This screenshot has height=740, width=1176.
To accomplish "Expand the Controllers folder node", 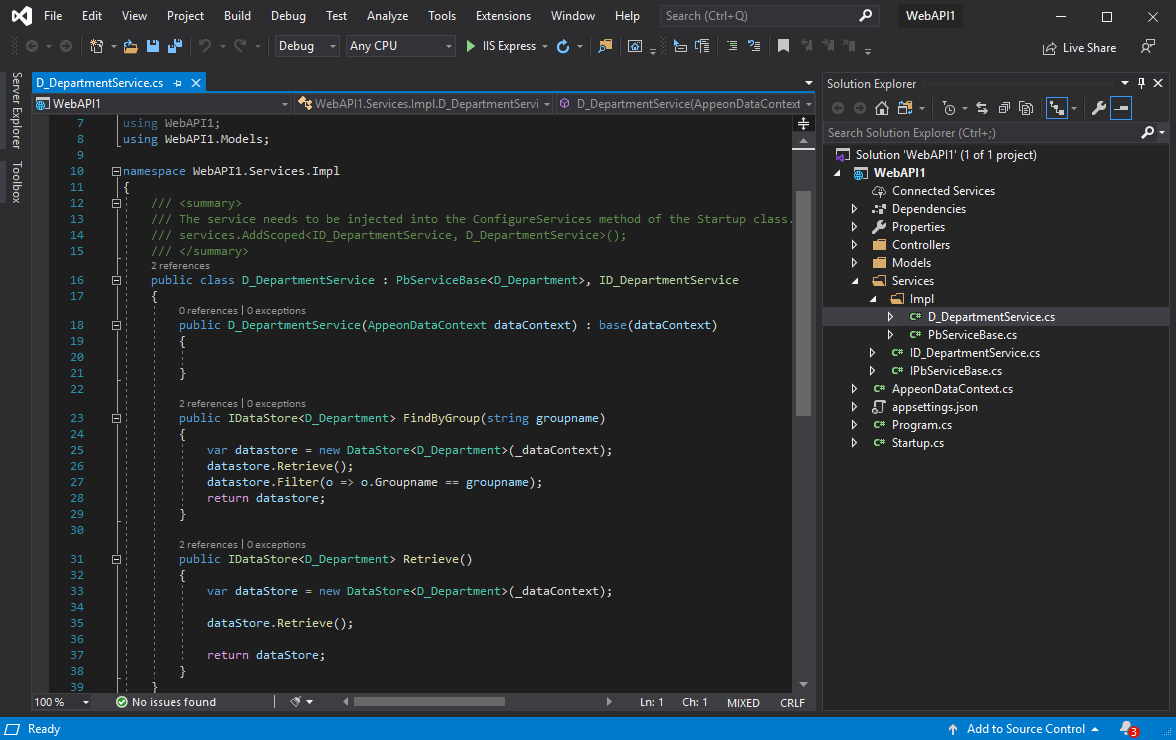I will [854, 245].
